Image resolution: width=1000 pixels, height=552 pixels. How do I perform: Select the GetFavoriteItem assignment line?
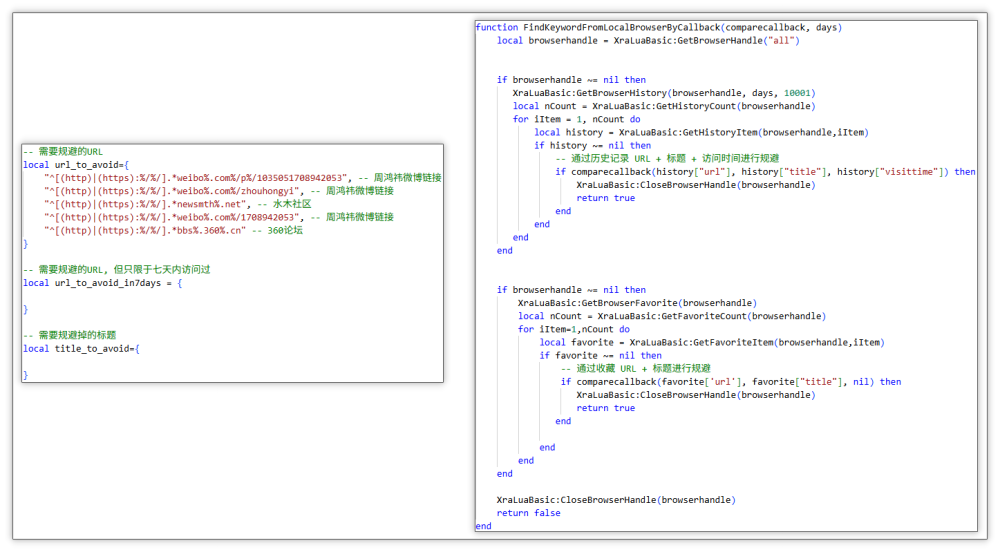[x=711, y=342]
